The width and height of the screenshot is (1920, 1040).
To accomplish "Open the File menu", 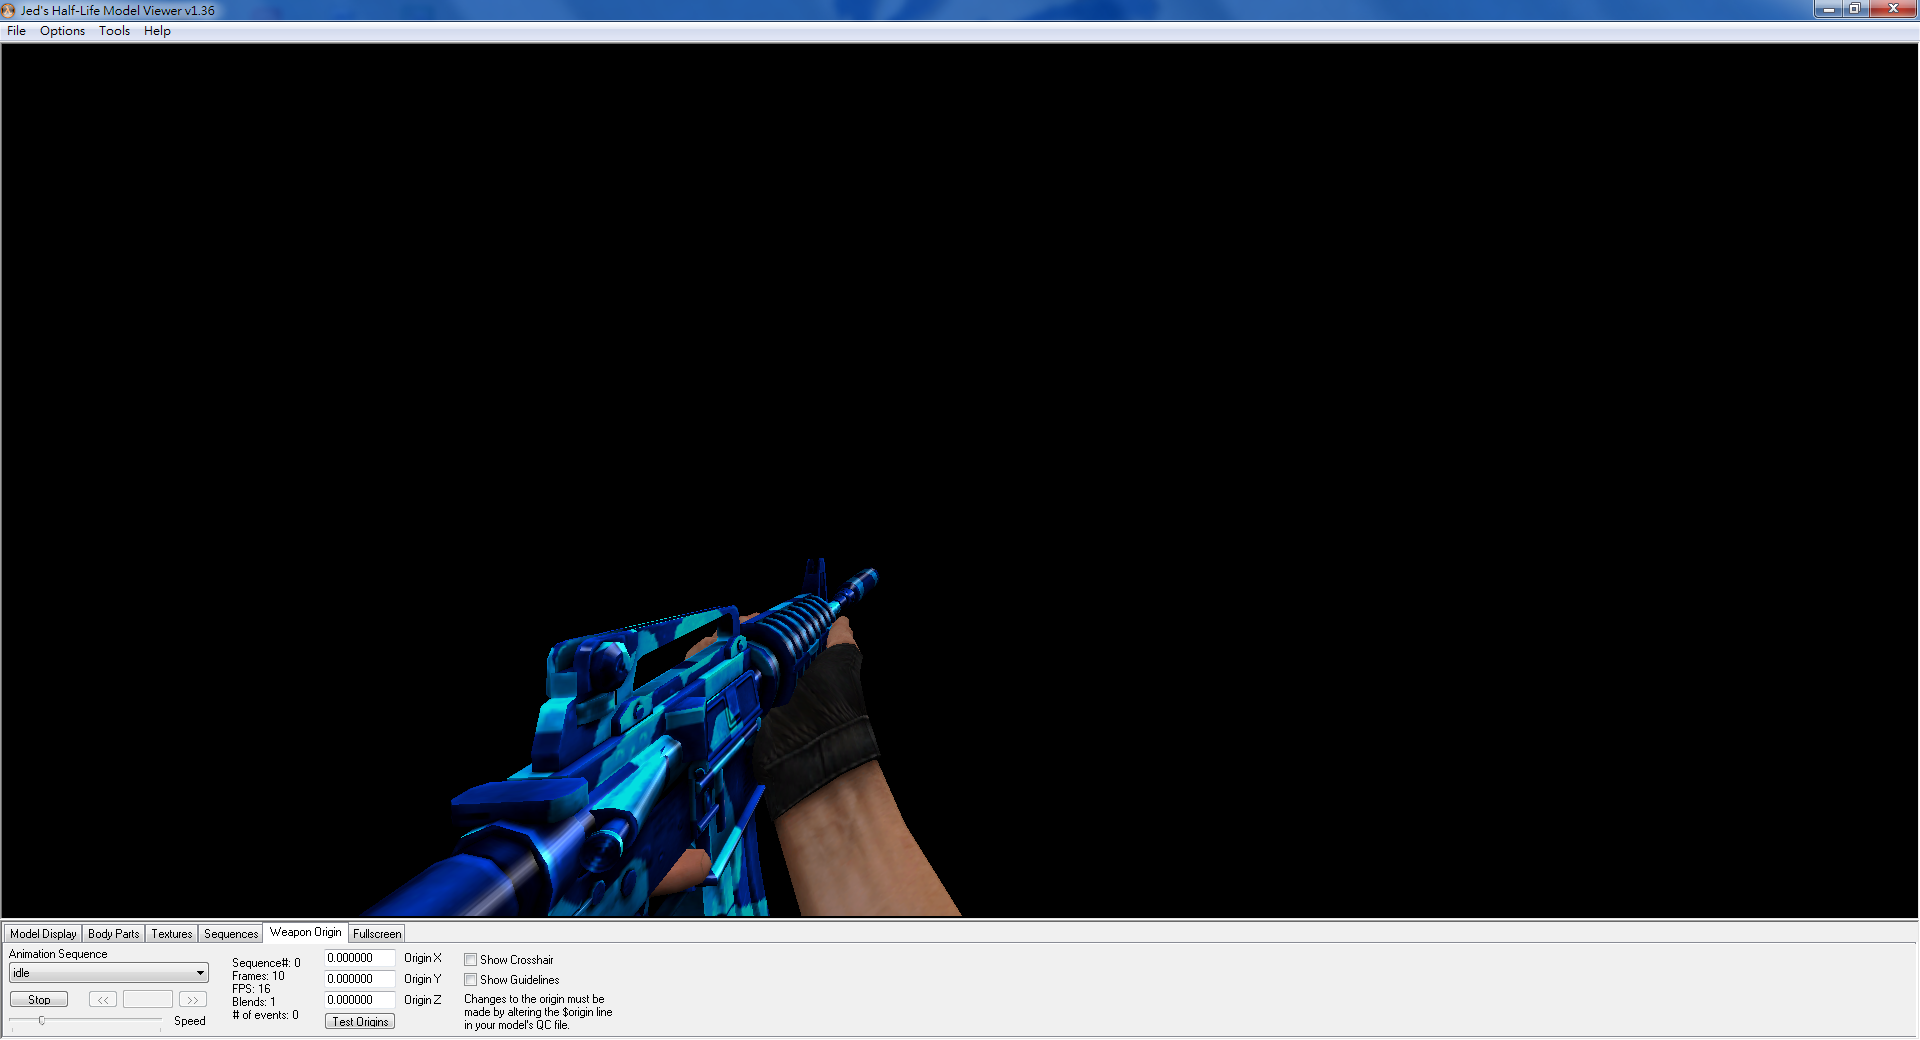I will pos(16,31).
